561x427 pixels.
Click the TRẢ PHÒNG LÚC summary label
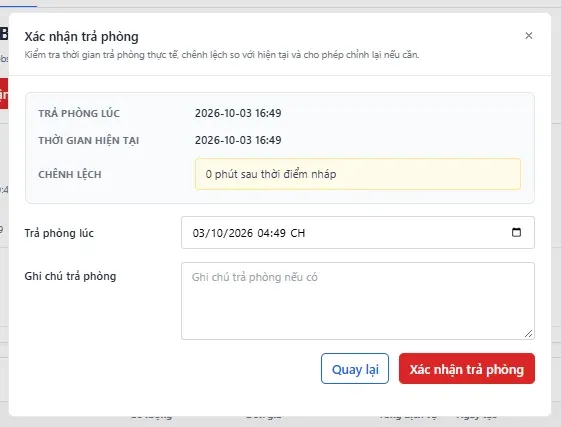(79, 113)
